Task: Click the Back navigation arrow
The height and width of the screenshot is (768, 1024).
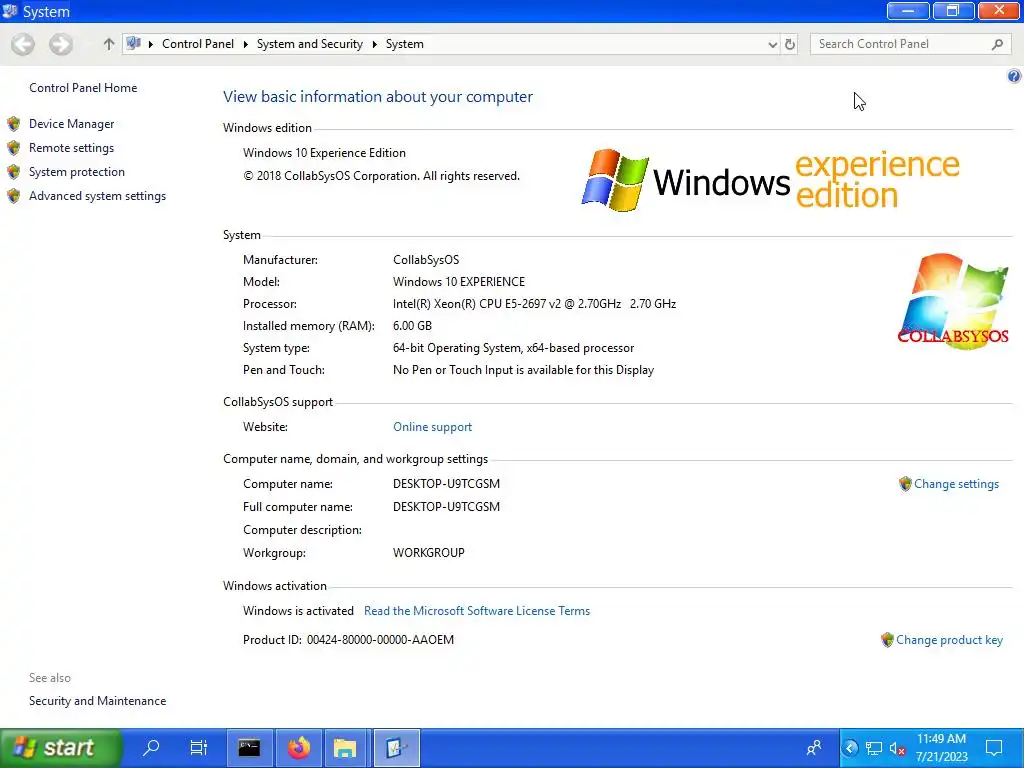Action: [24, 44]
